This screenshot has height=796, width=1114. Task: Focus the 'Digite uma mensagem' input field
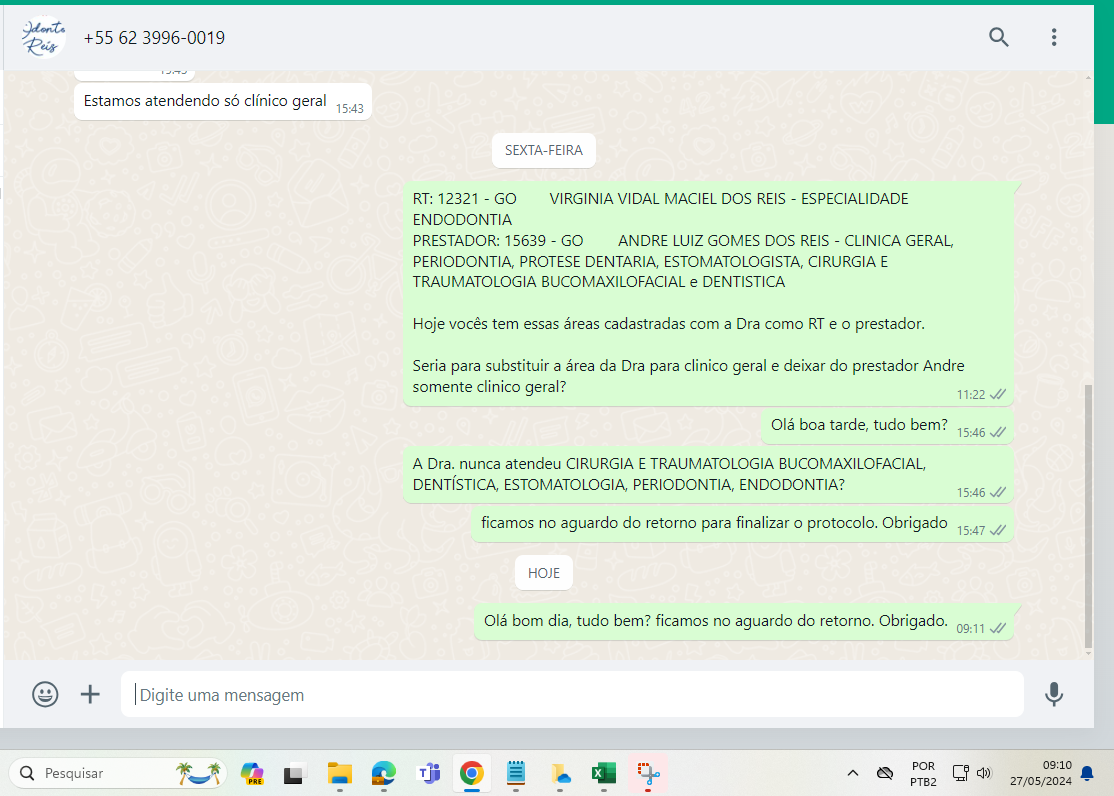click(x=572, y=694)
